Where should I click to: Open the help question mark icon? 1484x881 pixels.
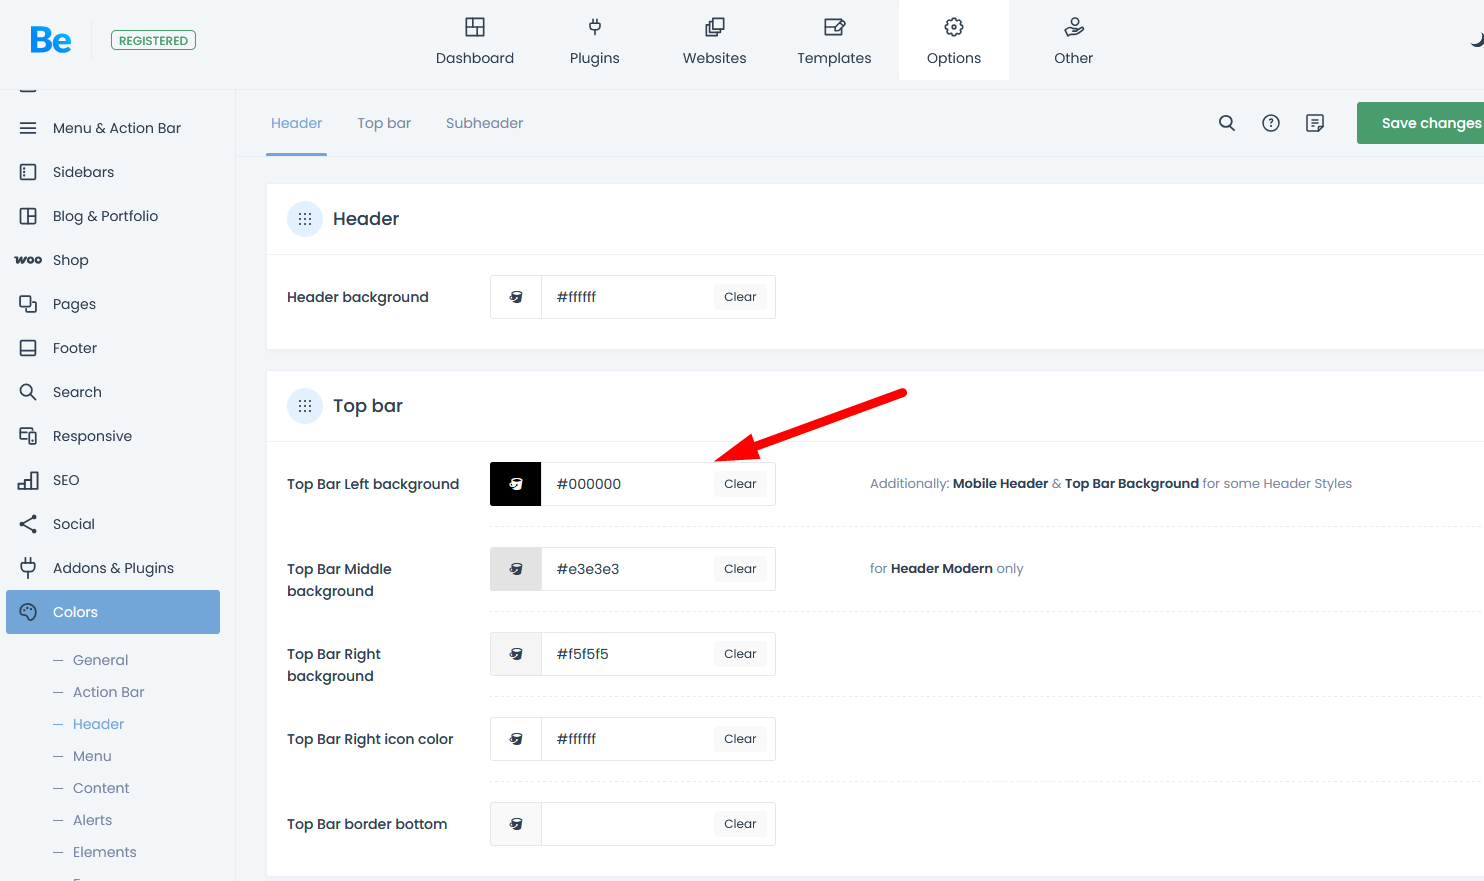[x=1271, y=123]
